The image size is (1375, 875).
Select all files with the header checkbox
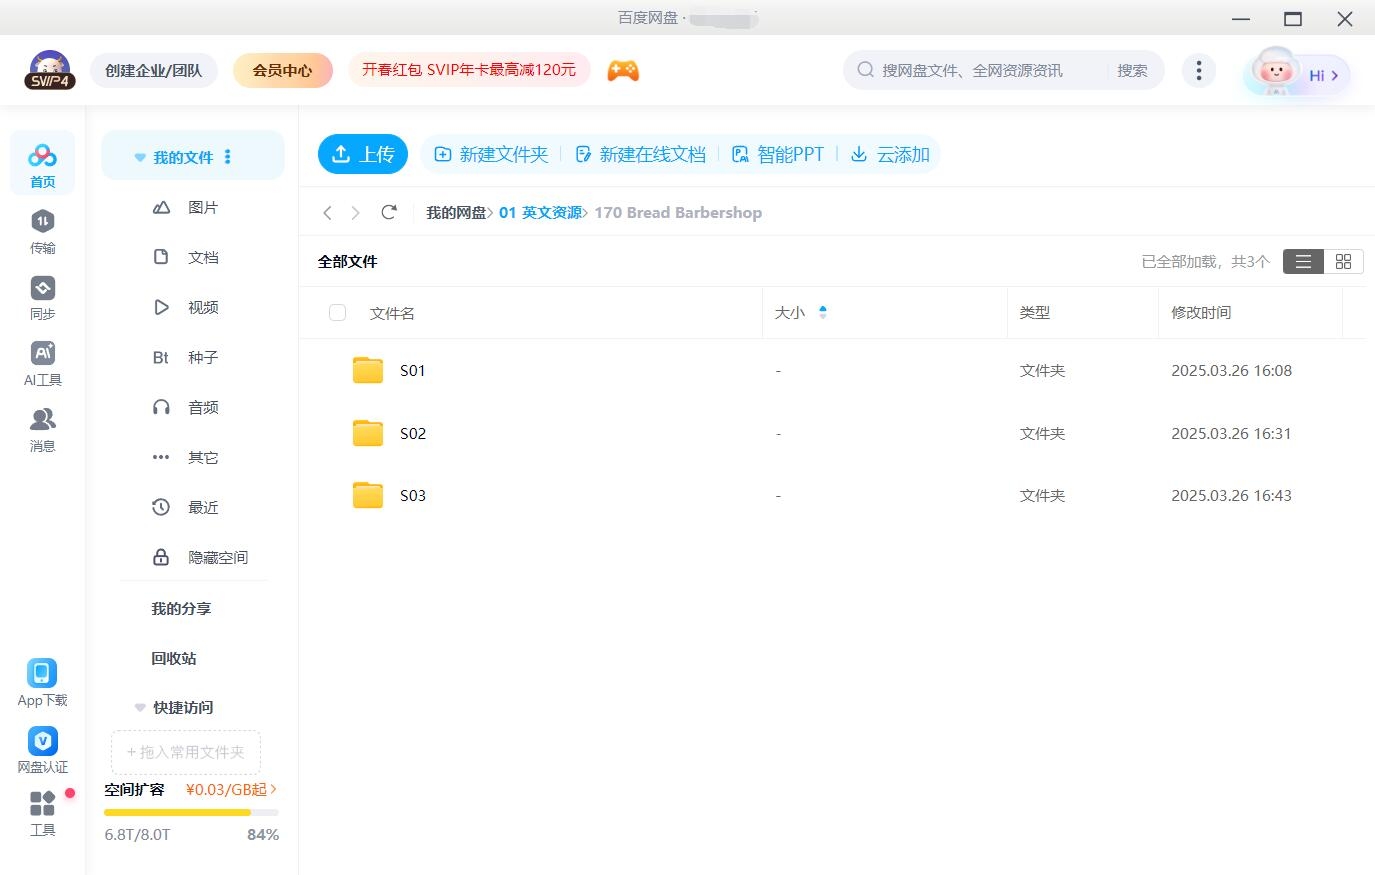pyautogui.click(x=337, y=312)
